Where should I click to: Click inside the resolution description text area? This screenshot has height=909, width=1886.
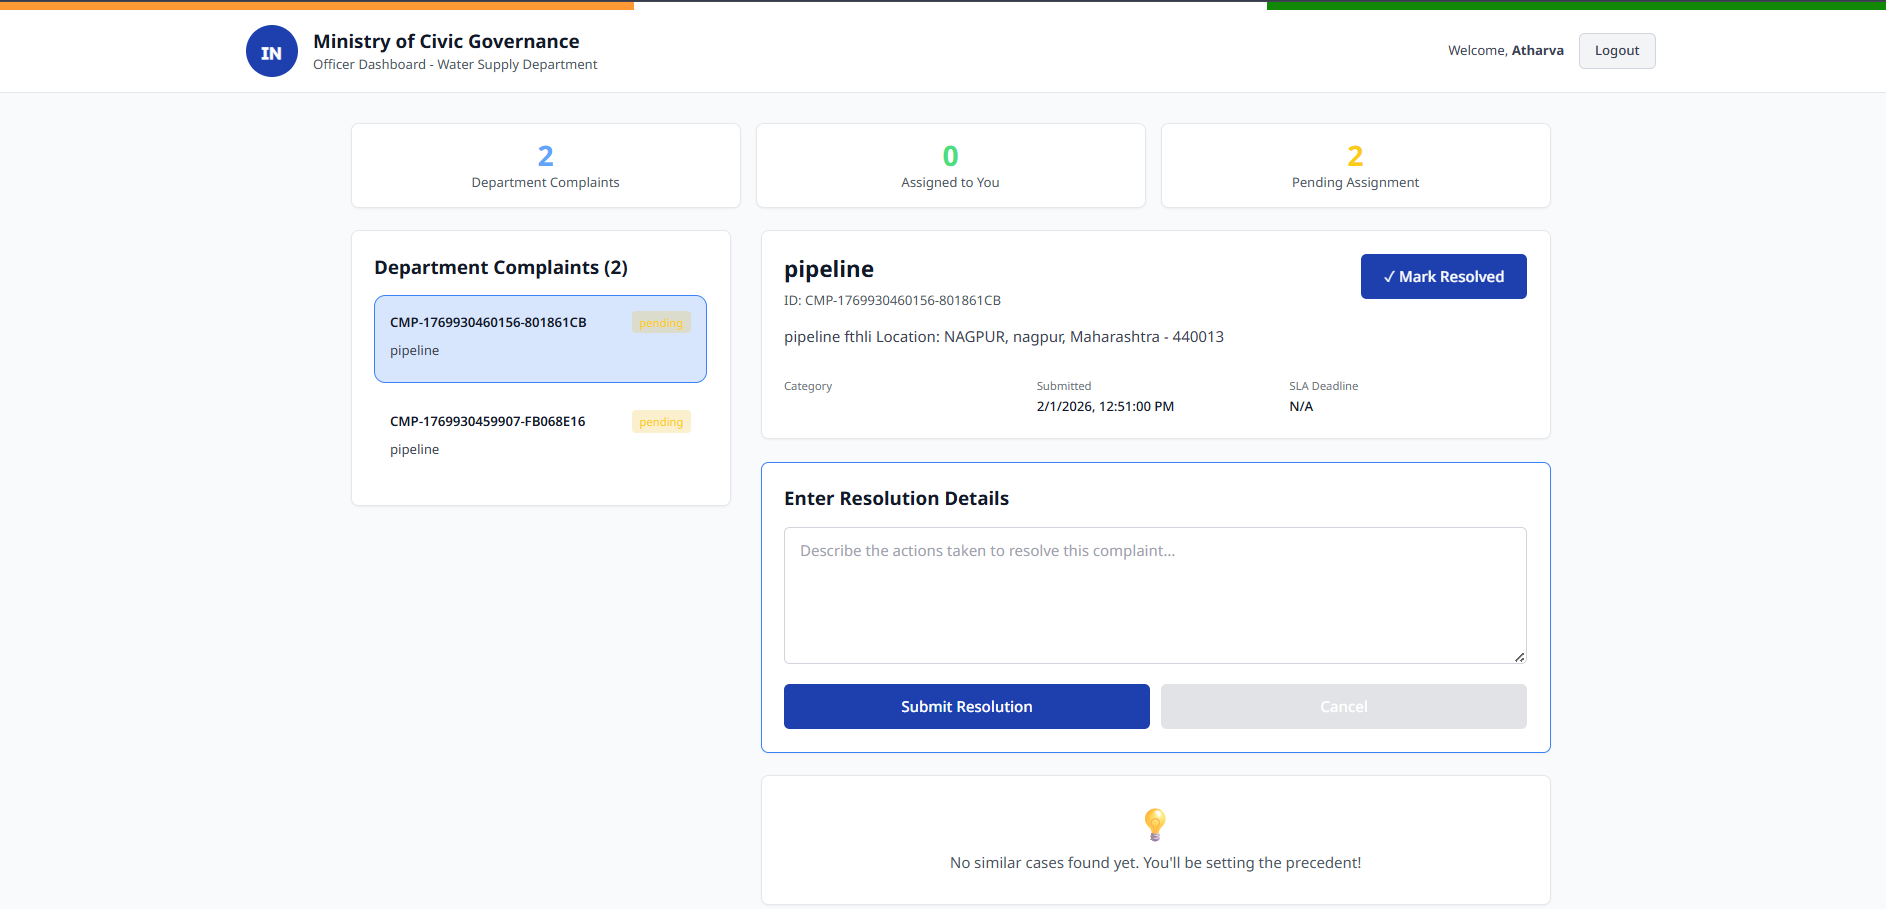[x=1155, y=595]
